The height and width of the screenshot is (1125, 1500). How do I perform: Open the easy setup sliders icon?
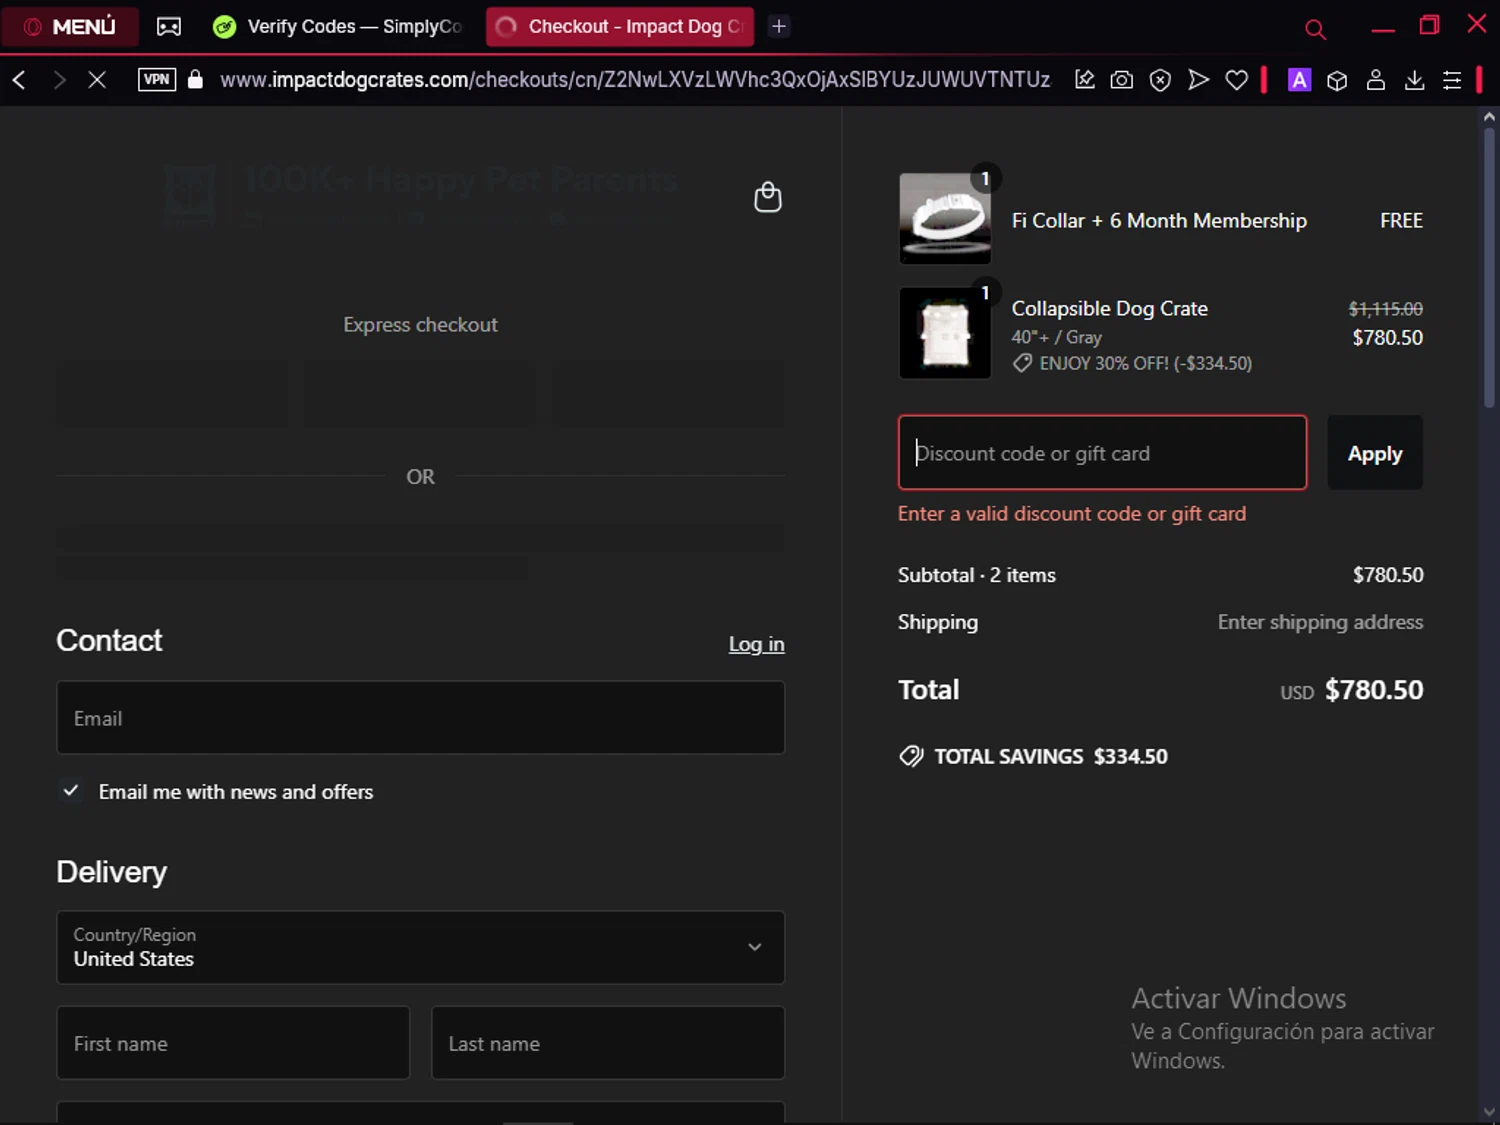1452,80
